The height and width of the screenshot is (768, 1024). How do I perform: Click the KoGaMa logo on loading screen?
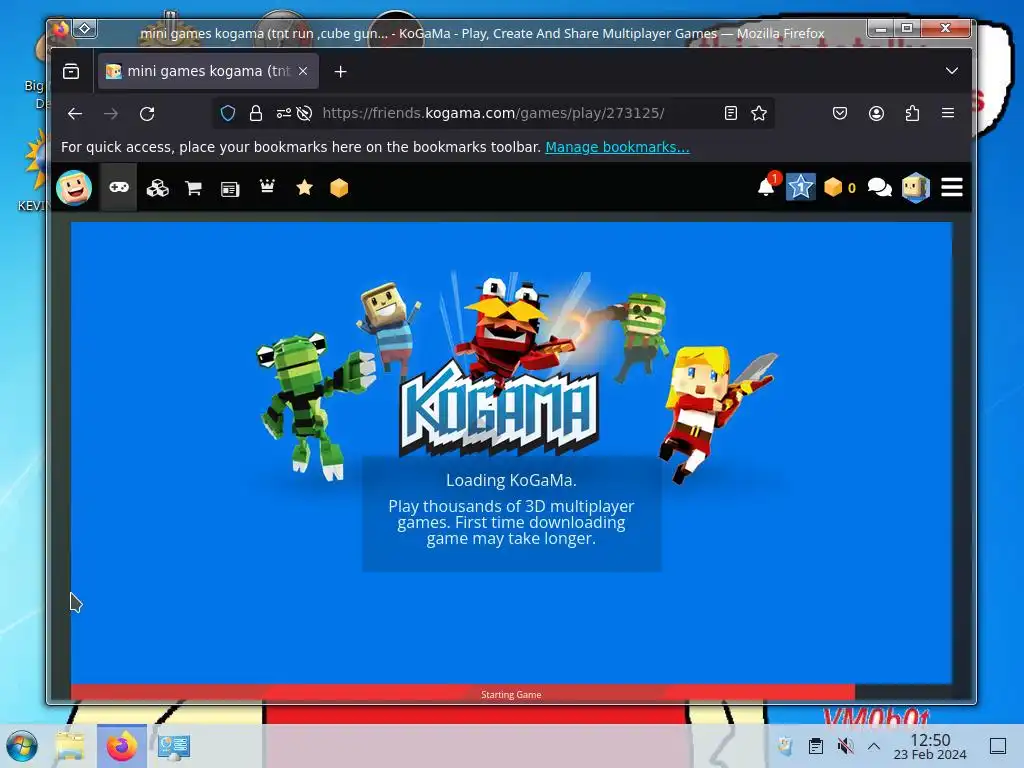click(x=500, y=410)
